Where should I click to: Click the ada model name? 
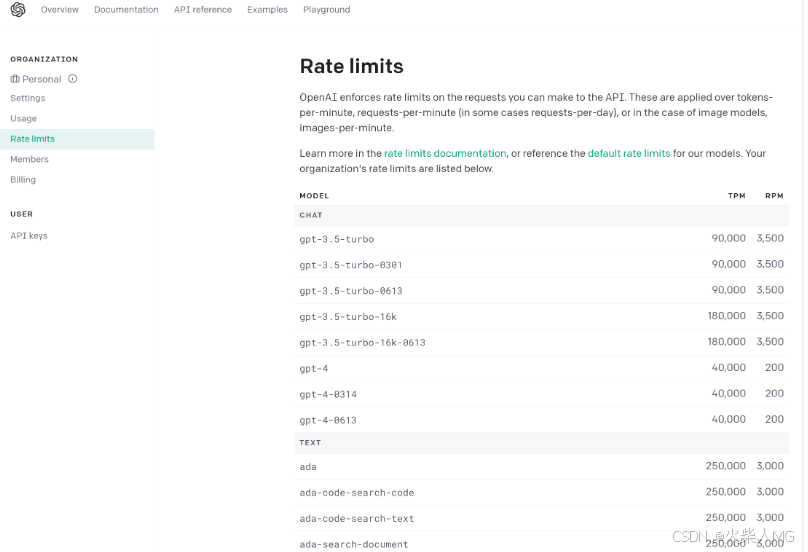point(308,467)
